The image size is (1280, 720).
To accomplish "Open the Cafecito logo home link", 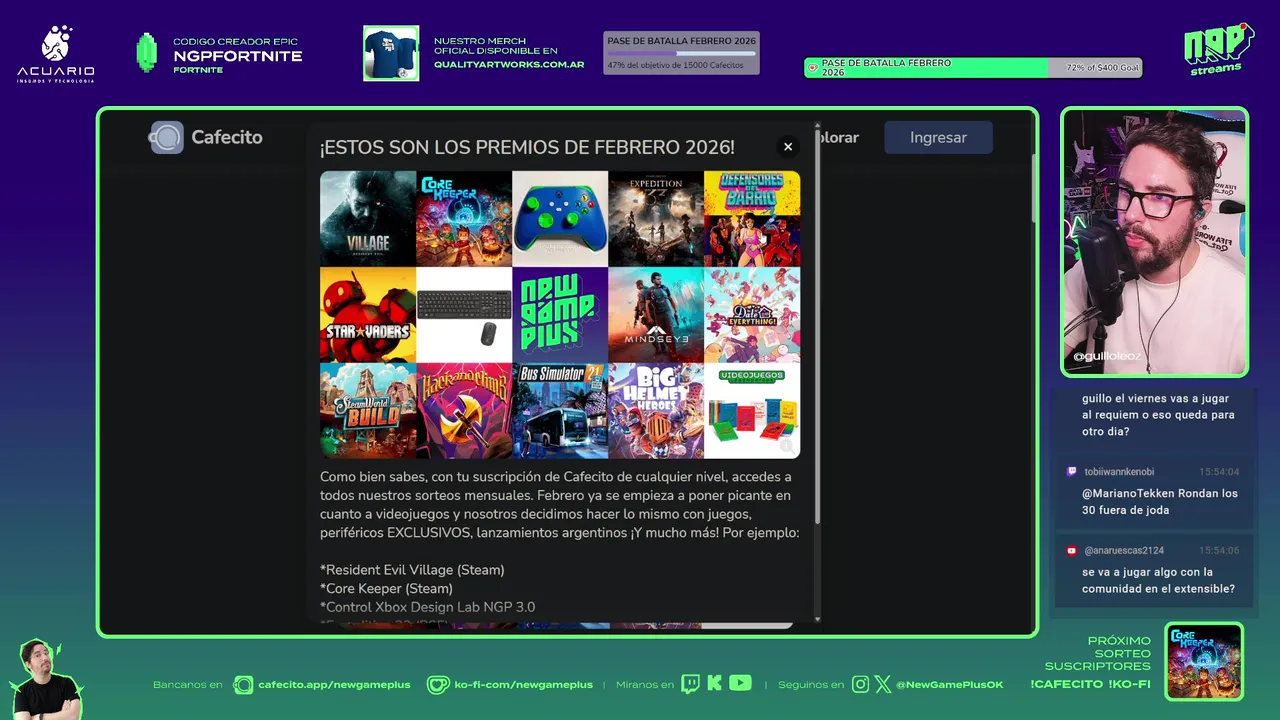I will pyautogui.click(x=206, y=137).
